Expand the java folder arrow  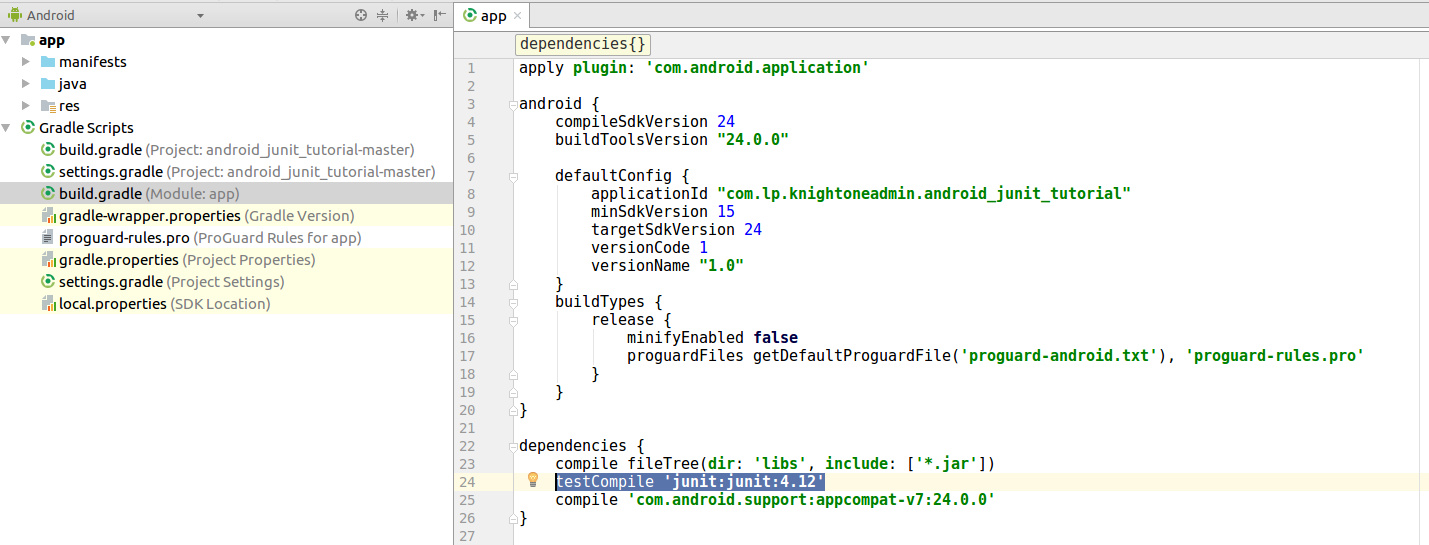click(26, 84)
